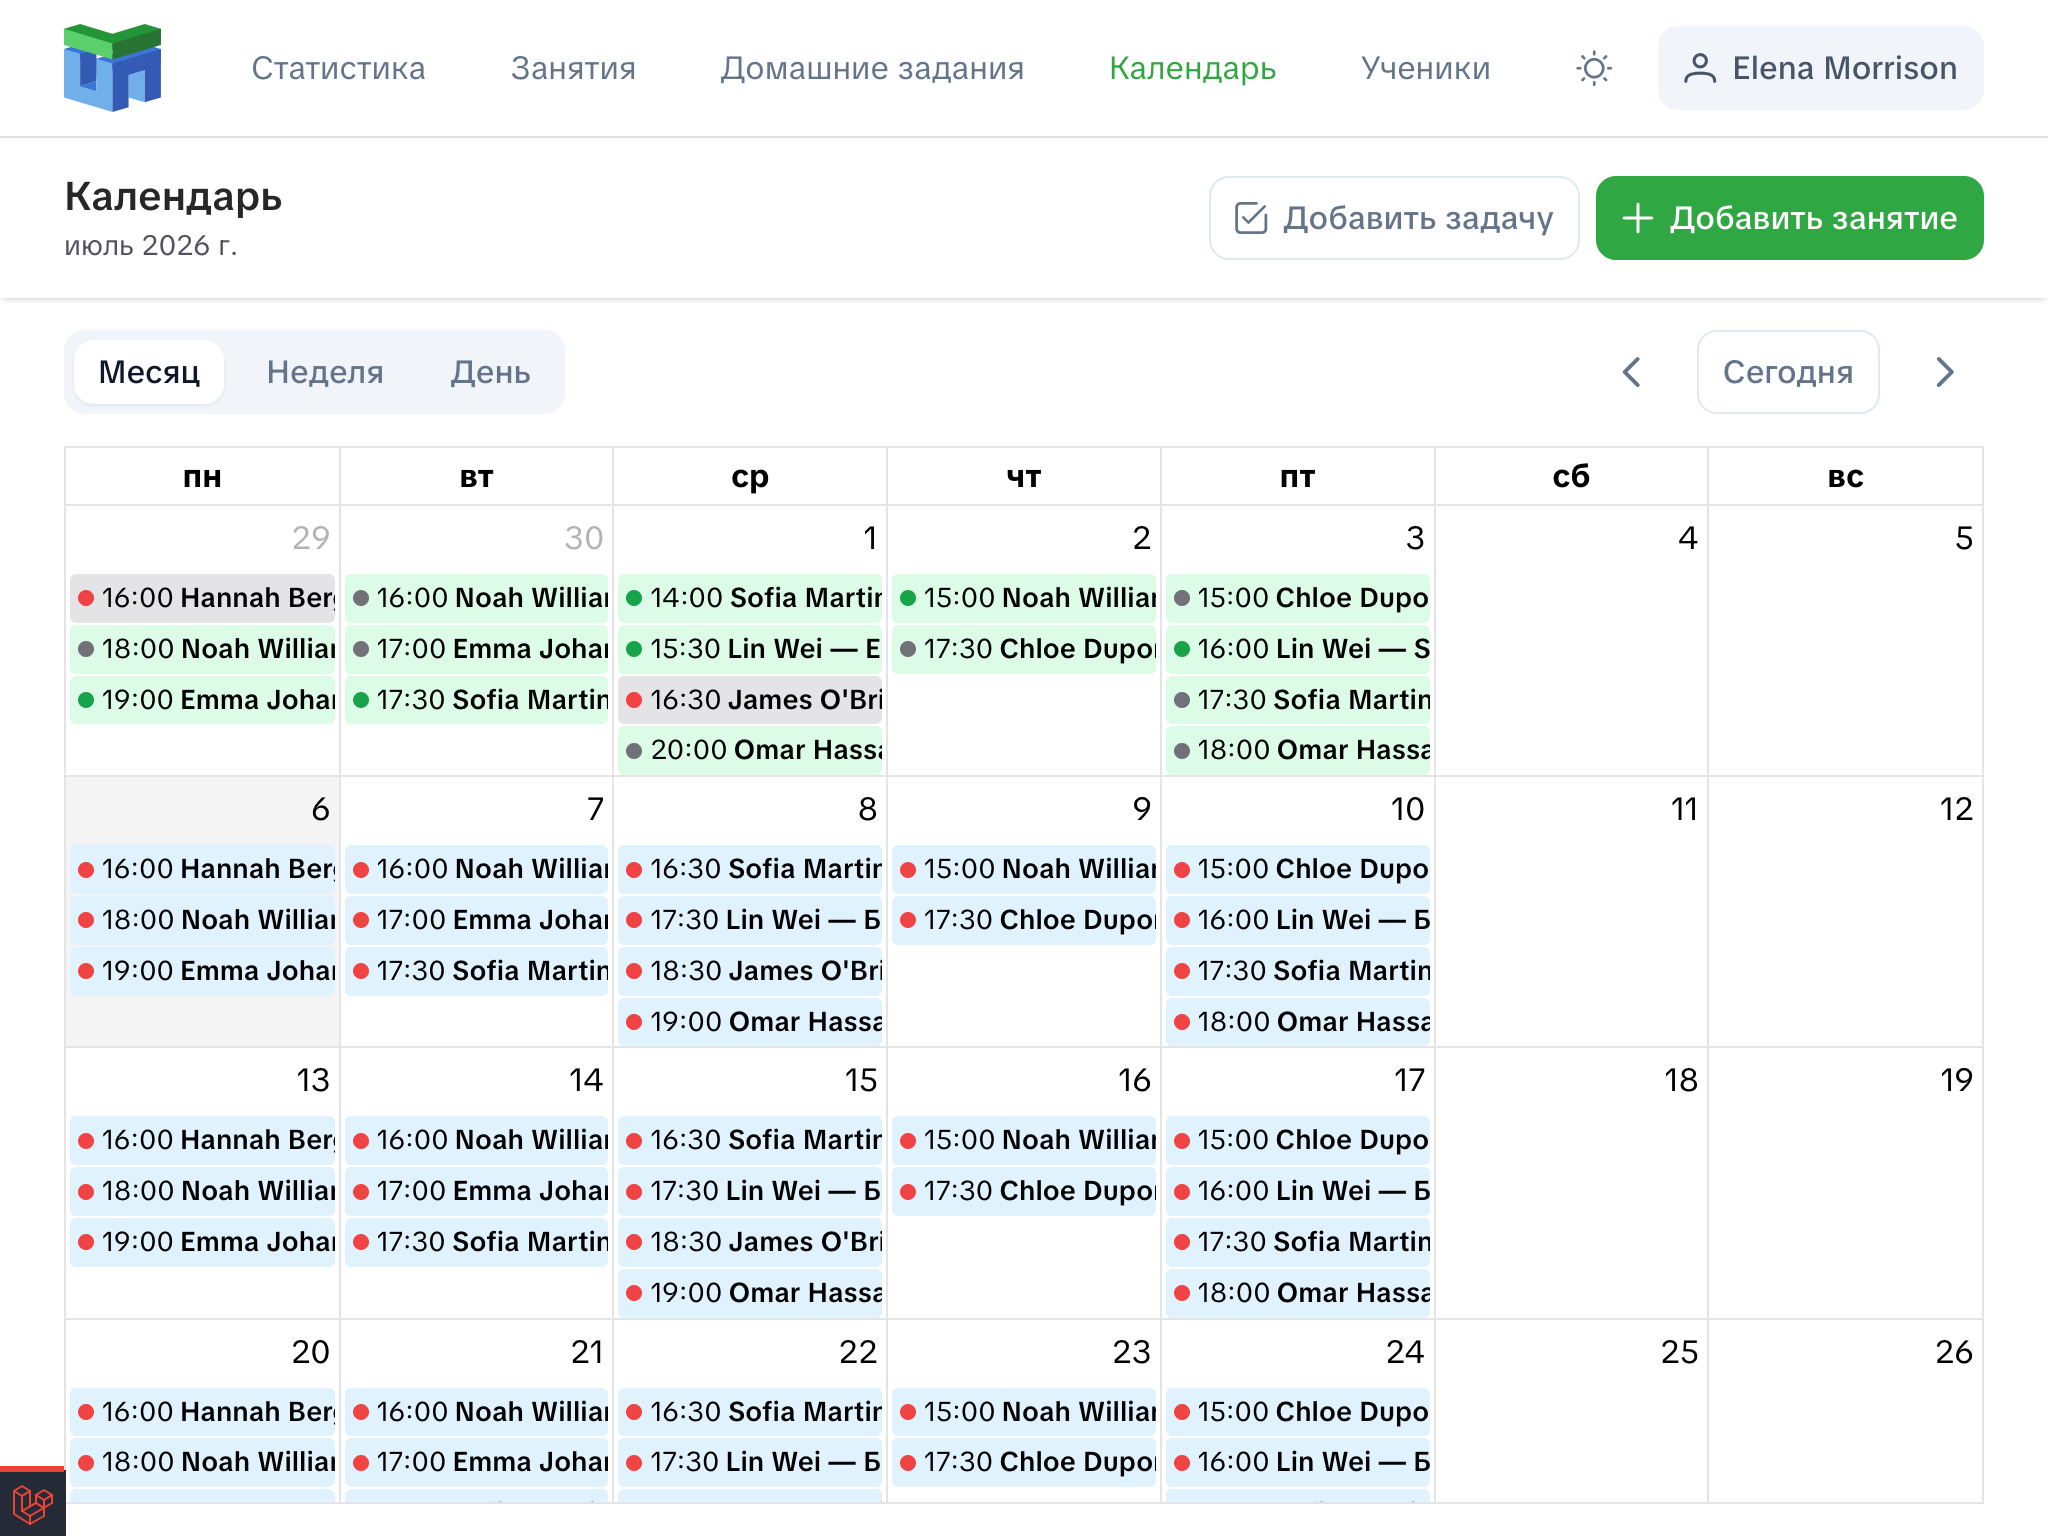Open 16:30 James O'Brien lesson on July 1

[x=750, y=700]
